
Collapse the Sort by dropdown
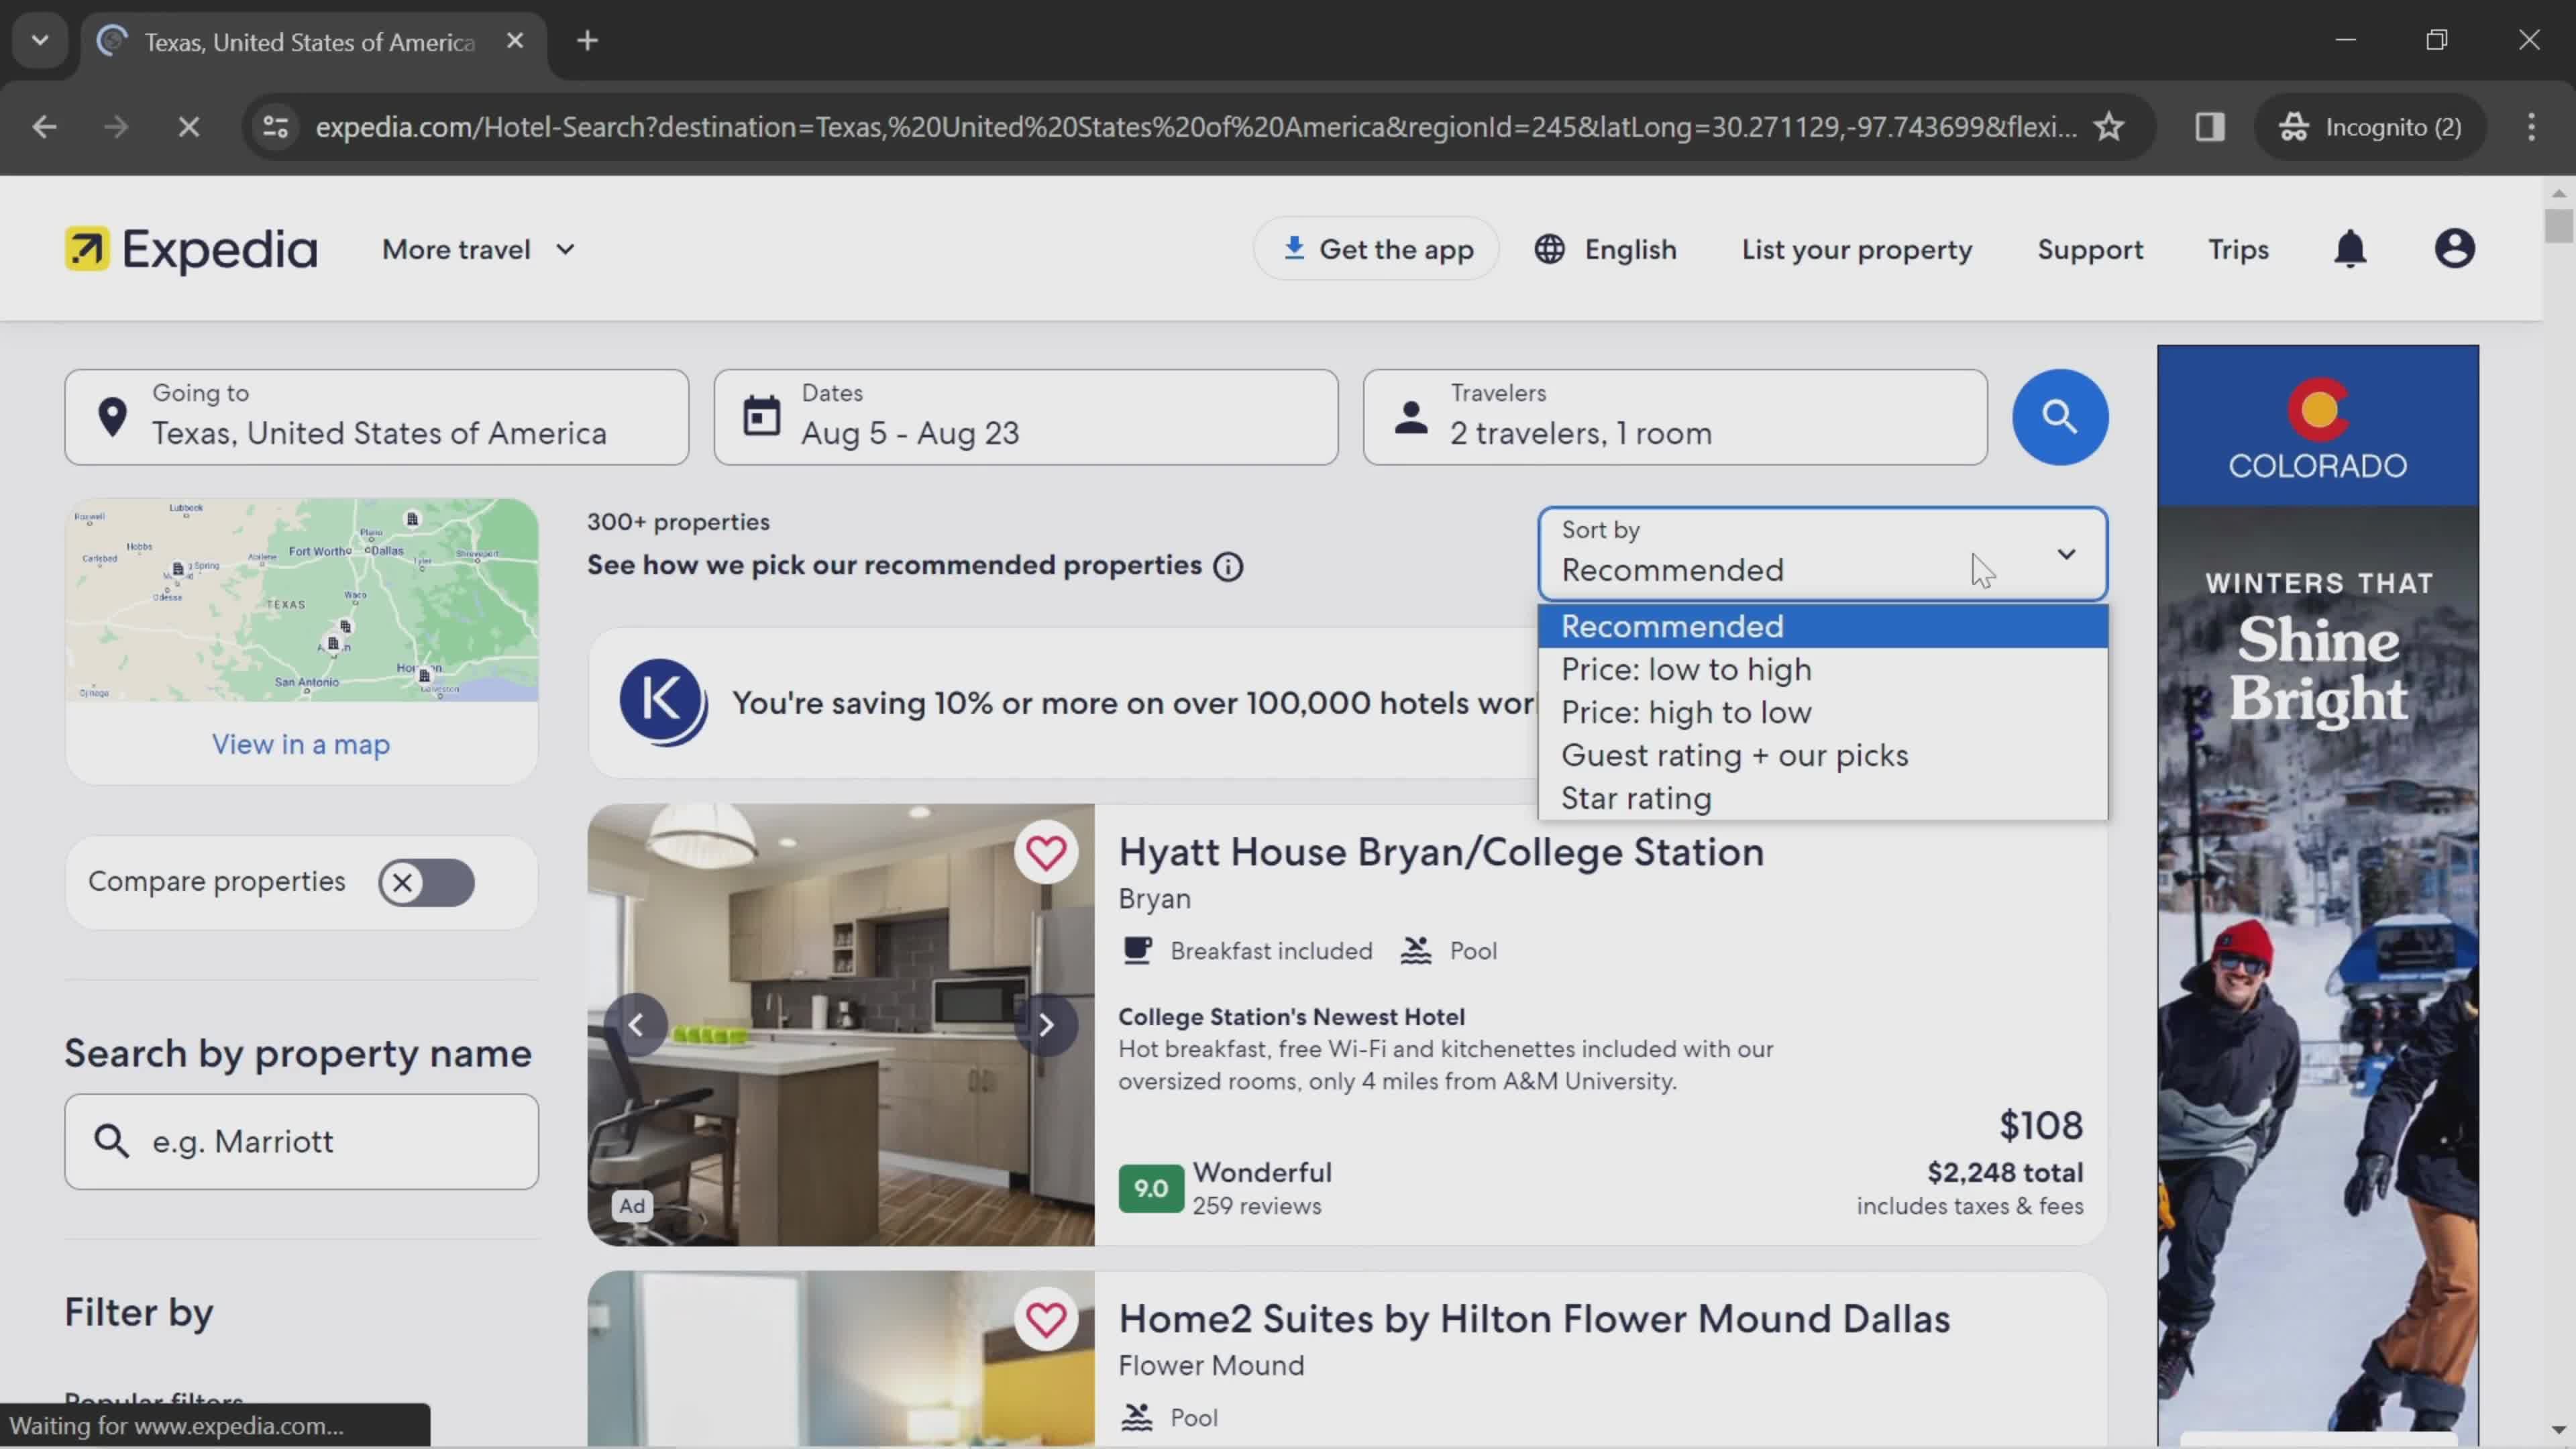point(1823,553)
